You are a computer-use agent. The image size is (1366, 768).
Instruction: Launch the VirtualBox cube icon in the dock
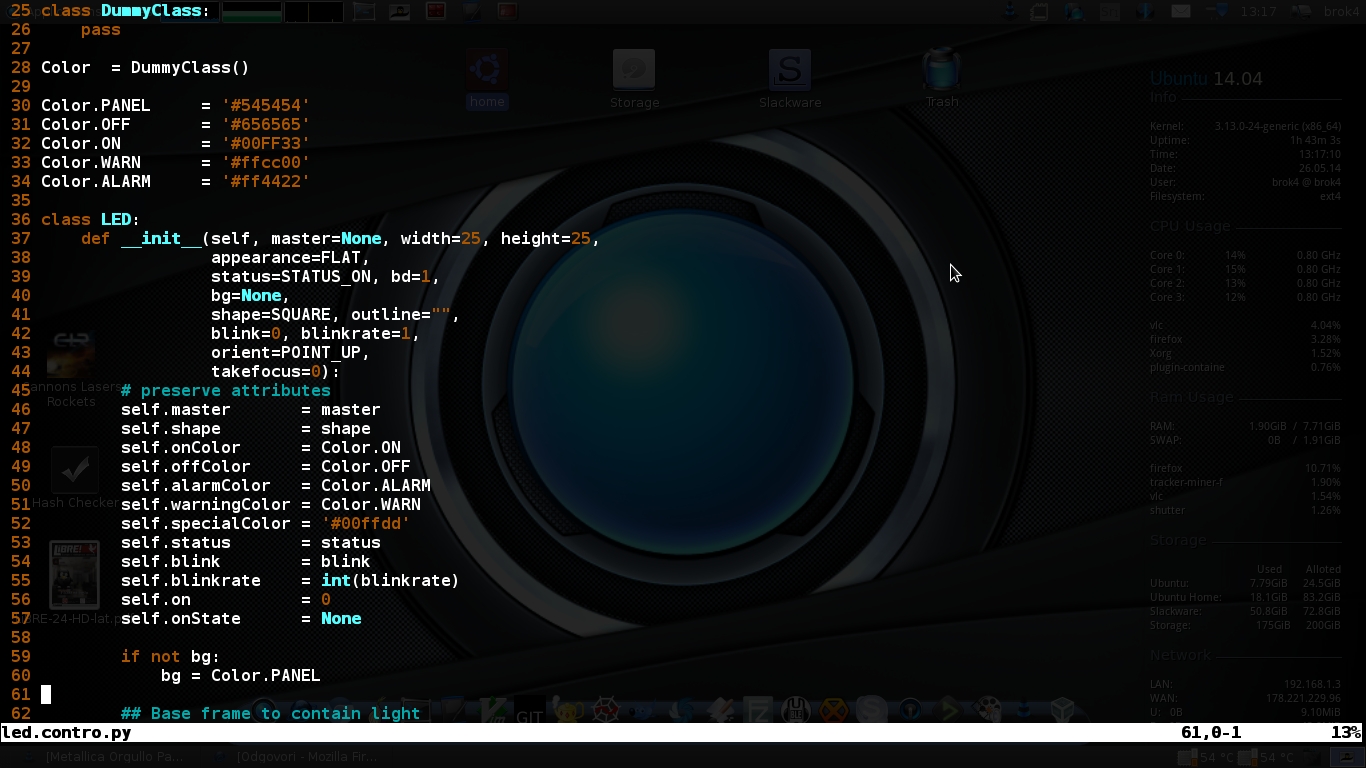tap(1062, 711)
